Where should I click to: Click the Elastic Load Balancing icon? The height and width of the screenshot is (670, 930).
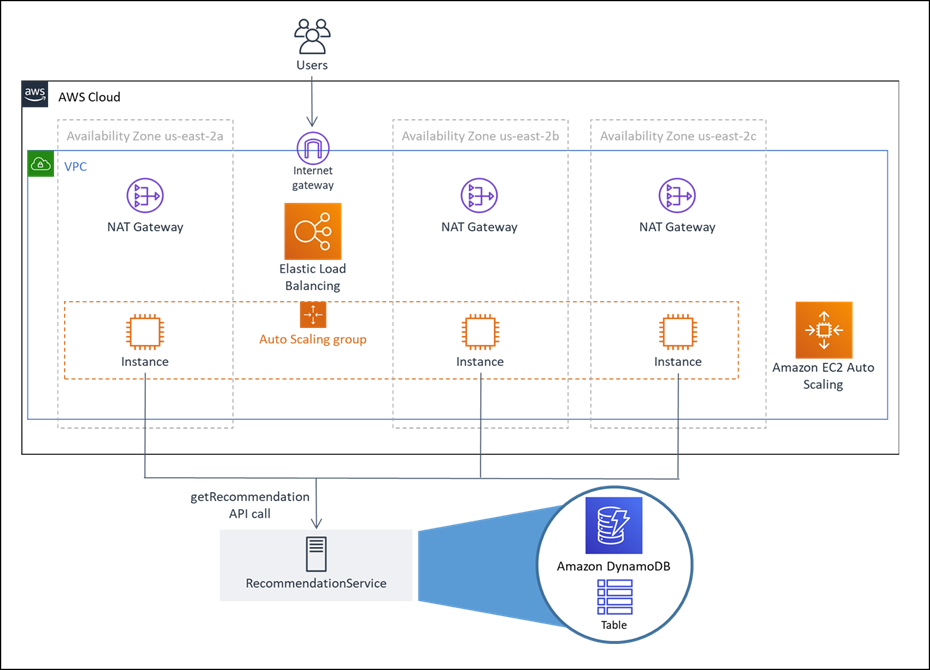(x=313, y=231)
